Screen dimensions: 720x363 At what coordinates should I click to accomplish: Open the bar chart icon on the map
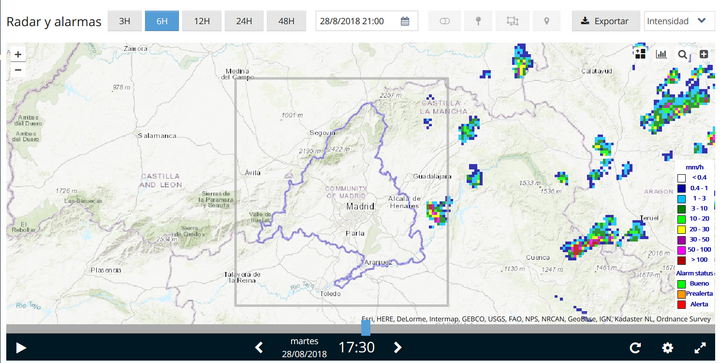tap(661, 54)
